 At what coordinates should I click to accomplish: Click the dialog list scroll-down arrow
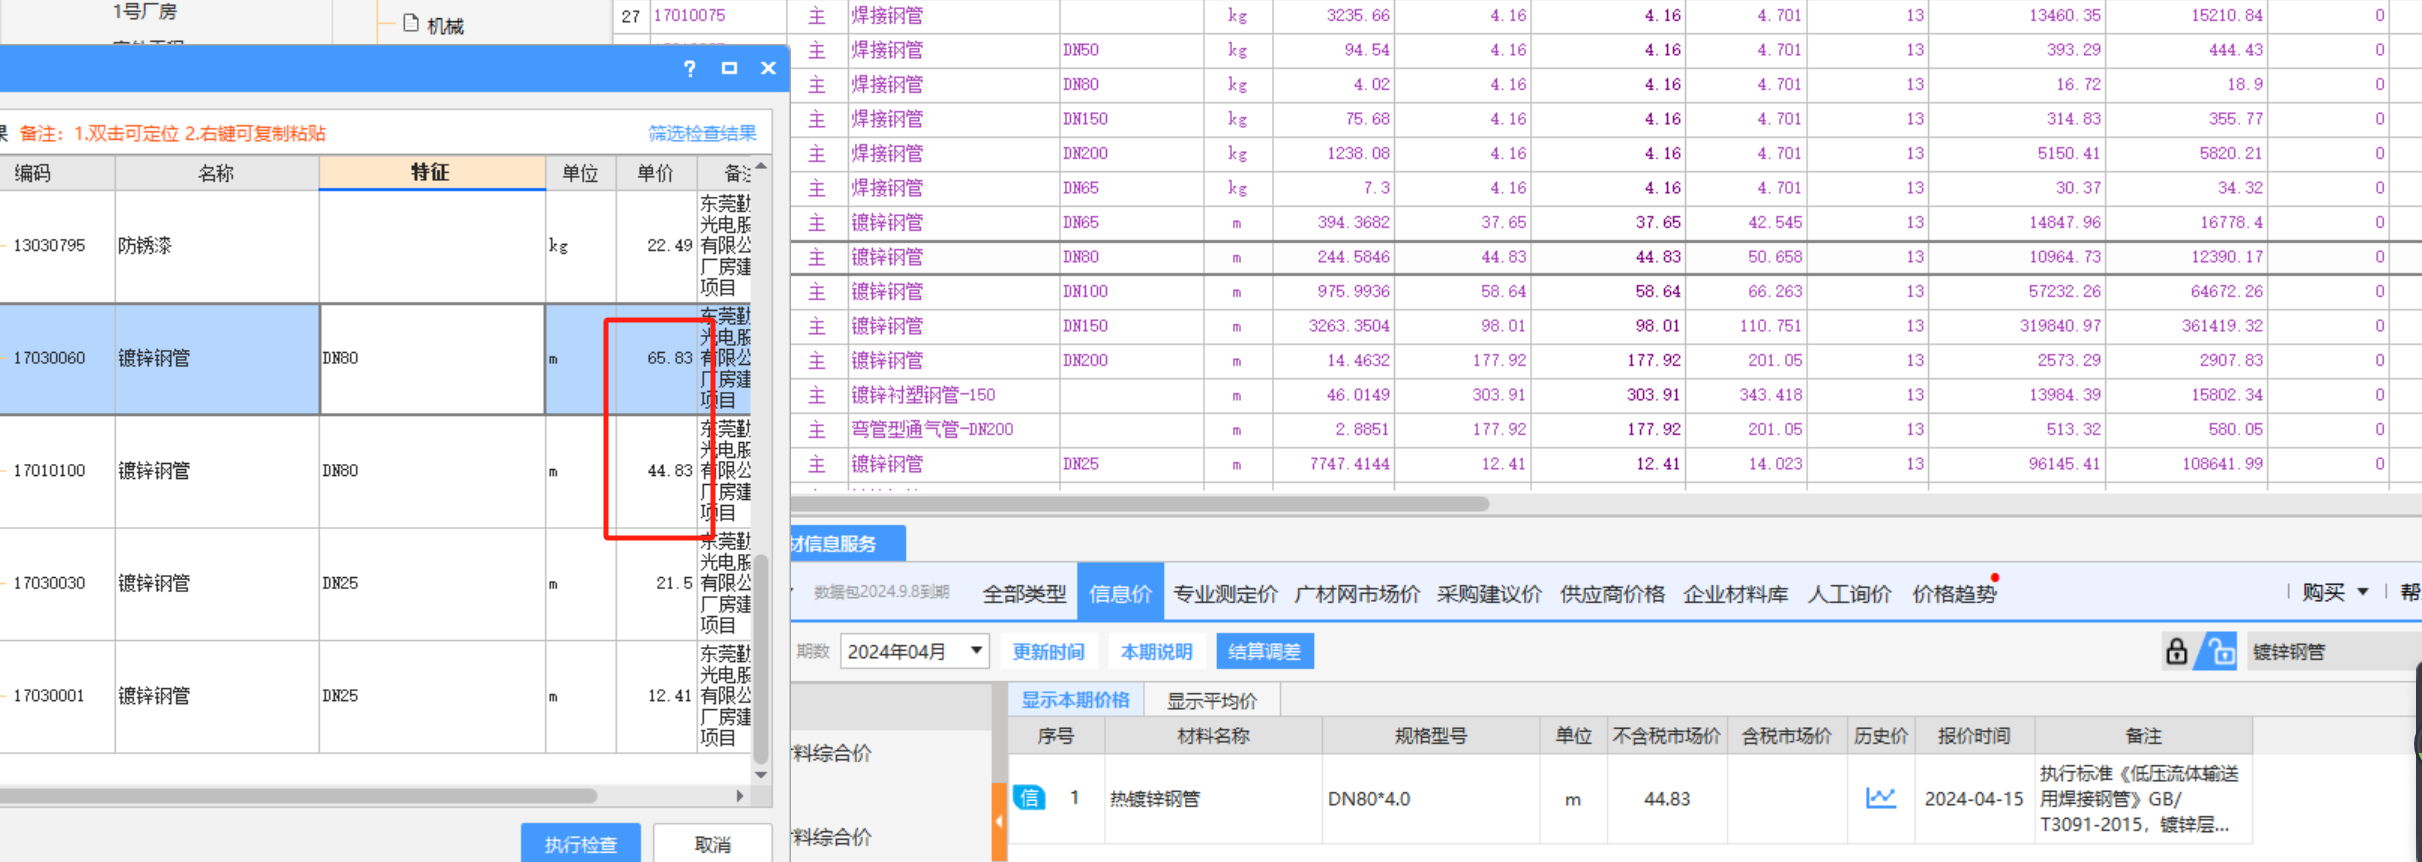click(761, 775)
